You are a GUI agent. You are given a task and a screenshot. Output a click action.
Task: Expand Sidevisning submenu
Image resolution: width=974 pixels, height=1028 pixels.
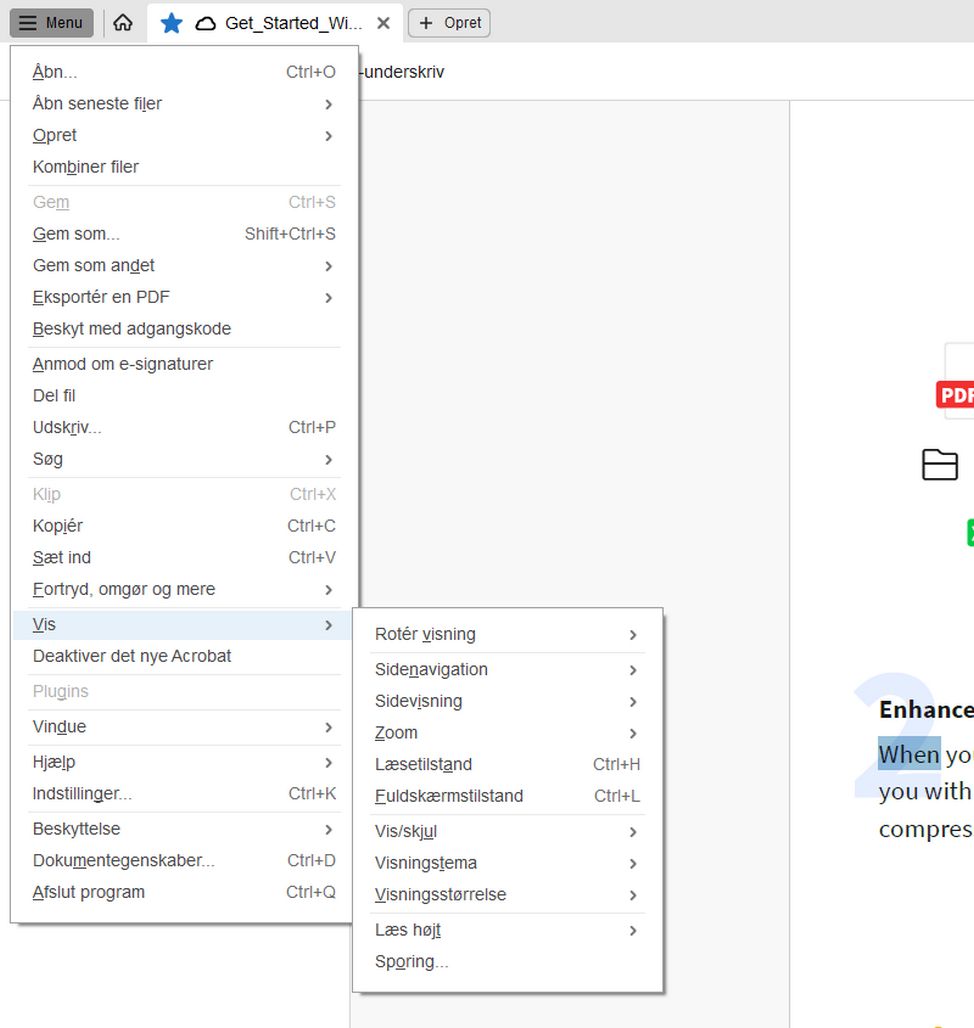(x=507, y=701)
